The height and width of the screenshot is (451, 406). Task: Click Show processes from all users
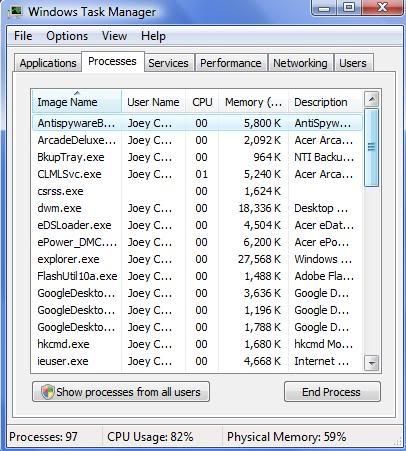coord(121,392)
